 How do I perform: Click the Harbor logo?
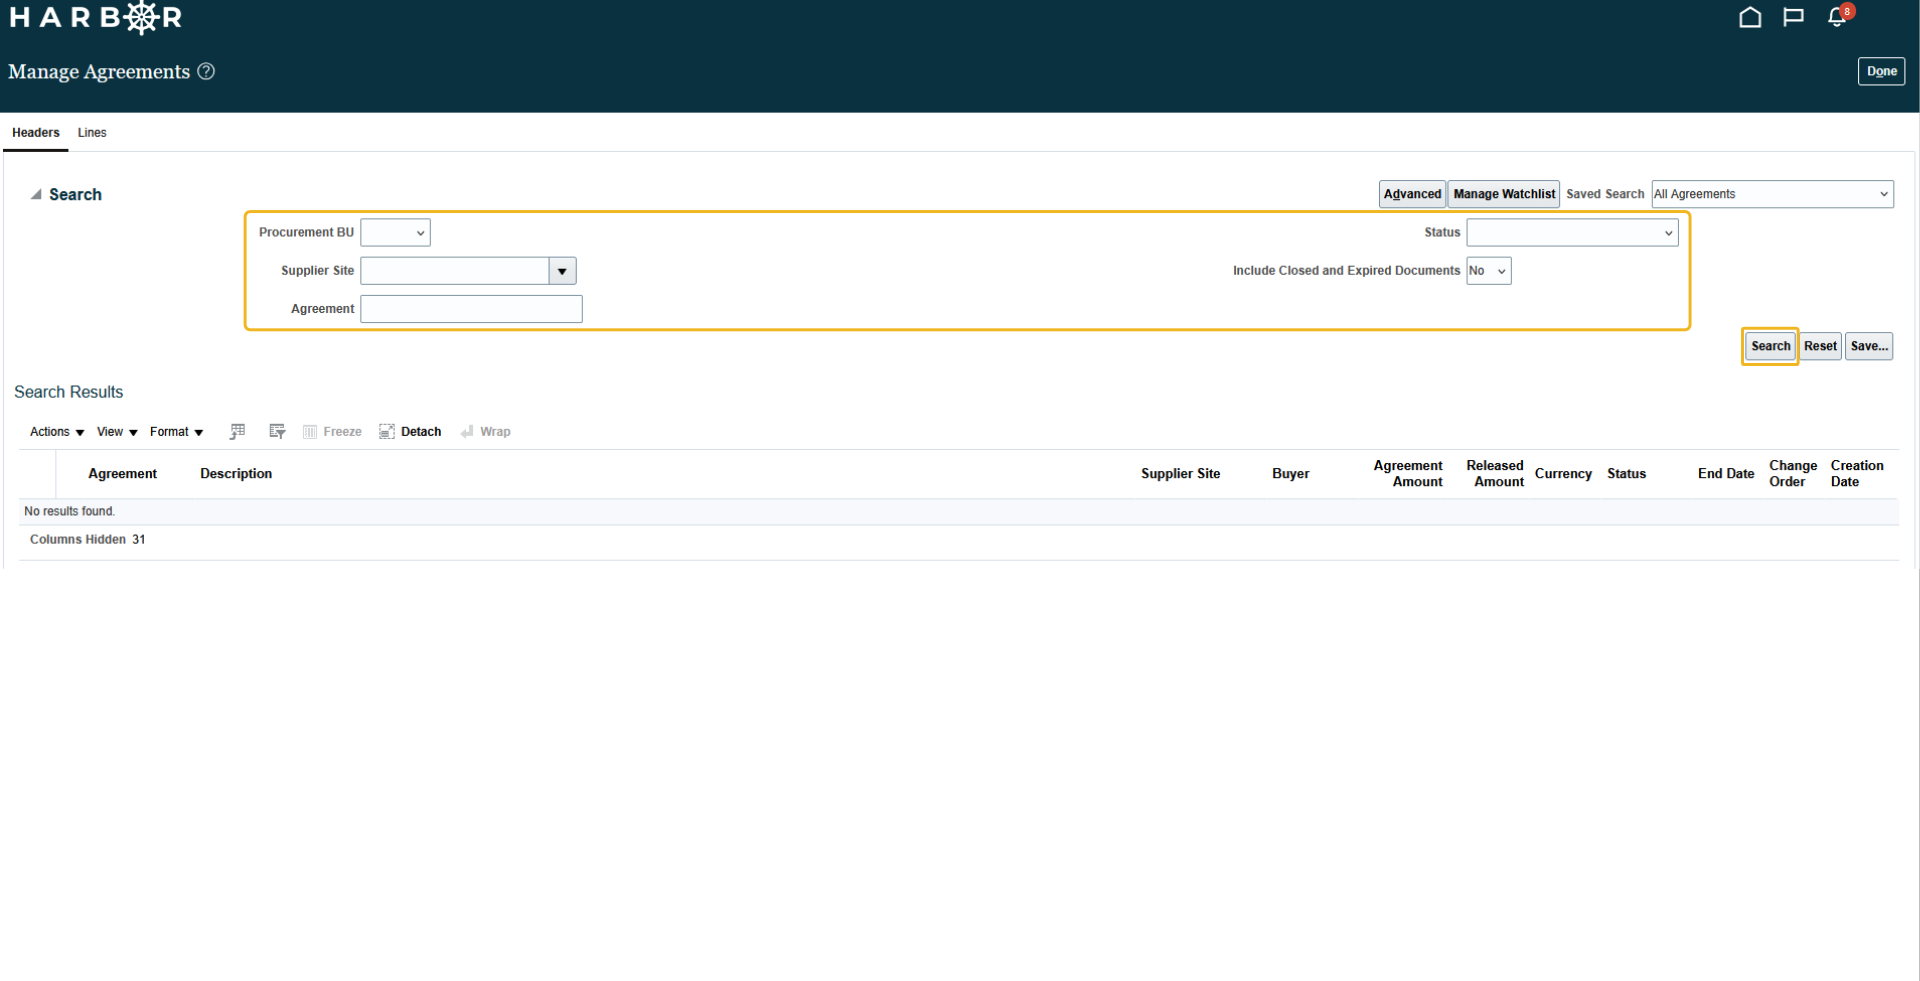[x=96, y=17]
